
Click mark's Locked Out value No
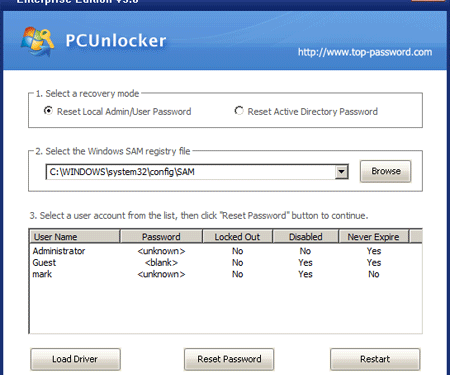pyautogui.click(x=237, y=274)
